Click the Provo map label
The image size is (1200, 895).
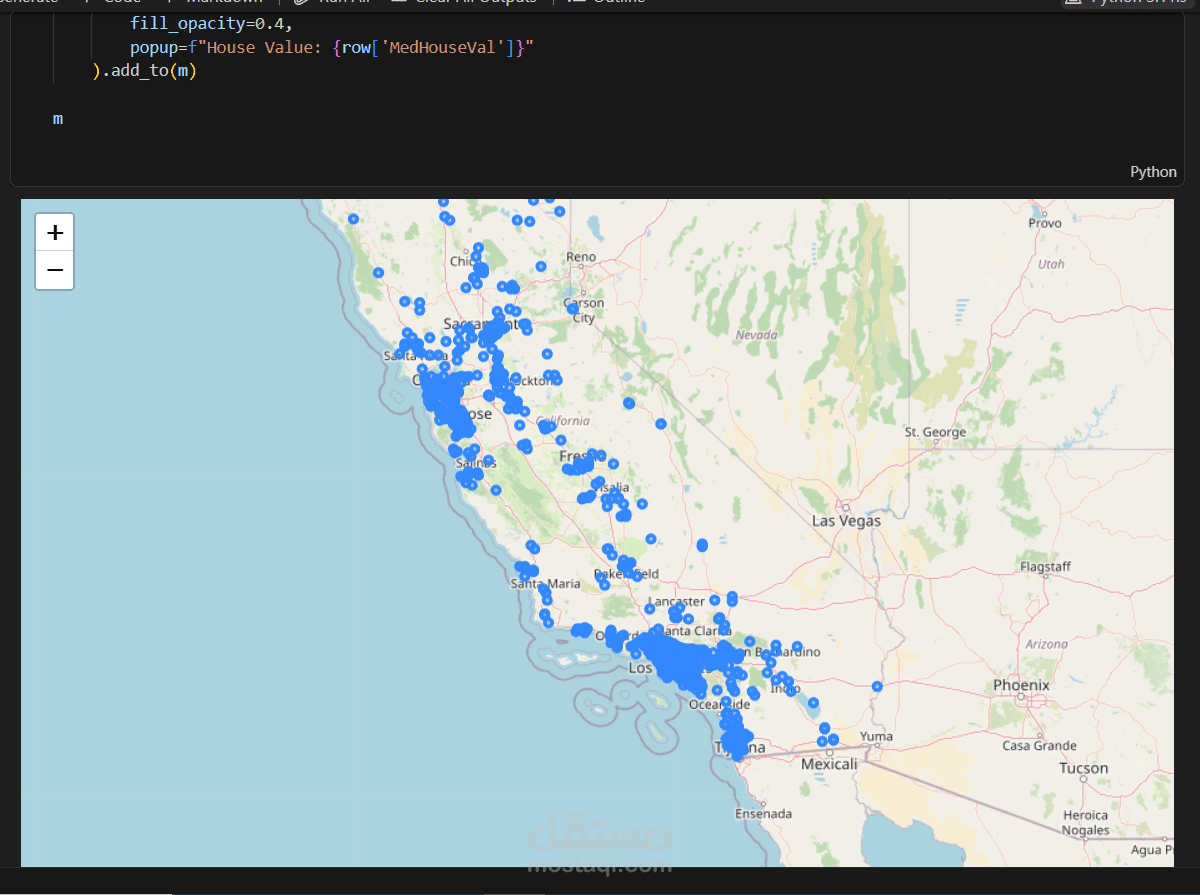pos(1045,224)
